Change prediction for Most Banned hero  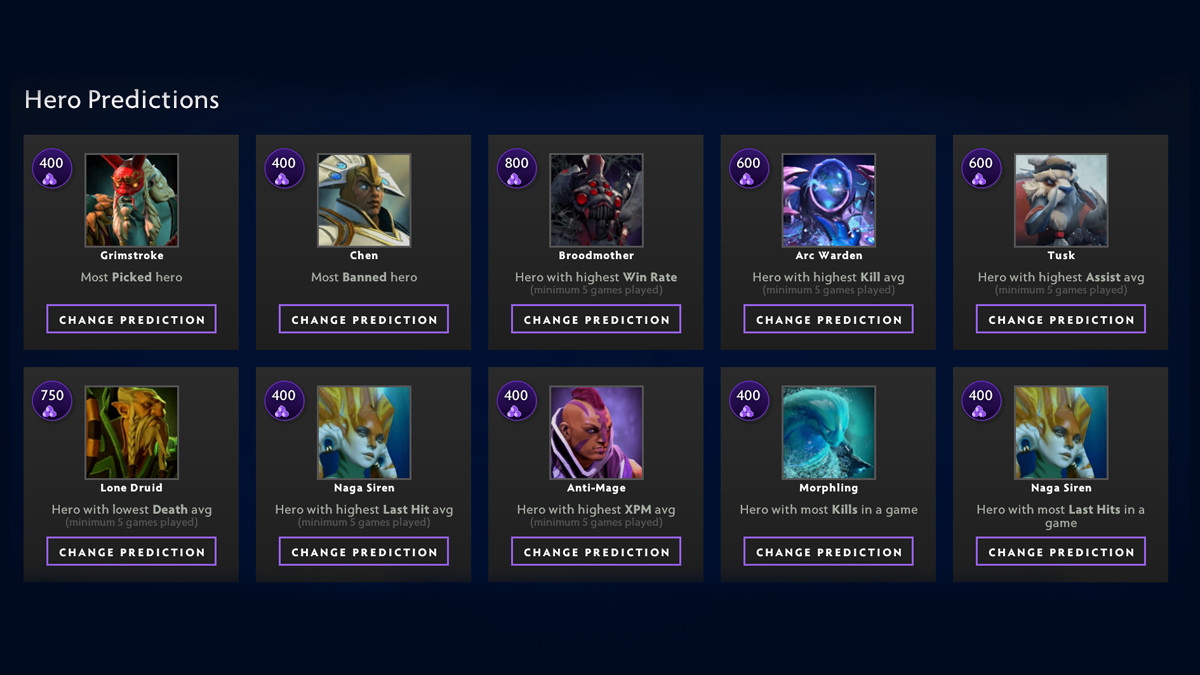364,320
